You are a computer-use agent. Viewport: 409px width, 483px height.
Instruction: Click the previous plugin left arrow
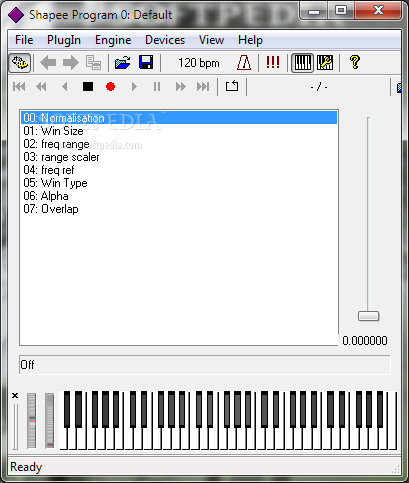[48, 63]
